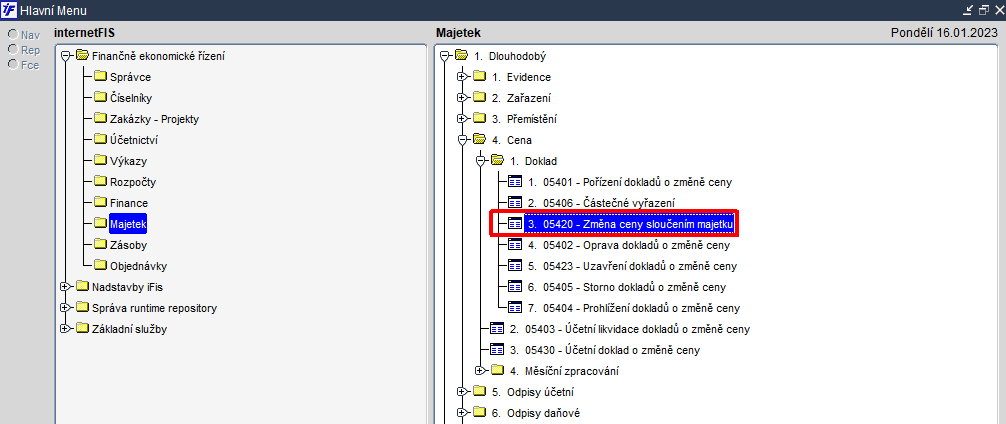This screenshot has width=1006, height=424.
Task: Click form icon of 05406 Částečné vyřazení
Action: pos(515,203)
